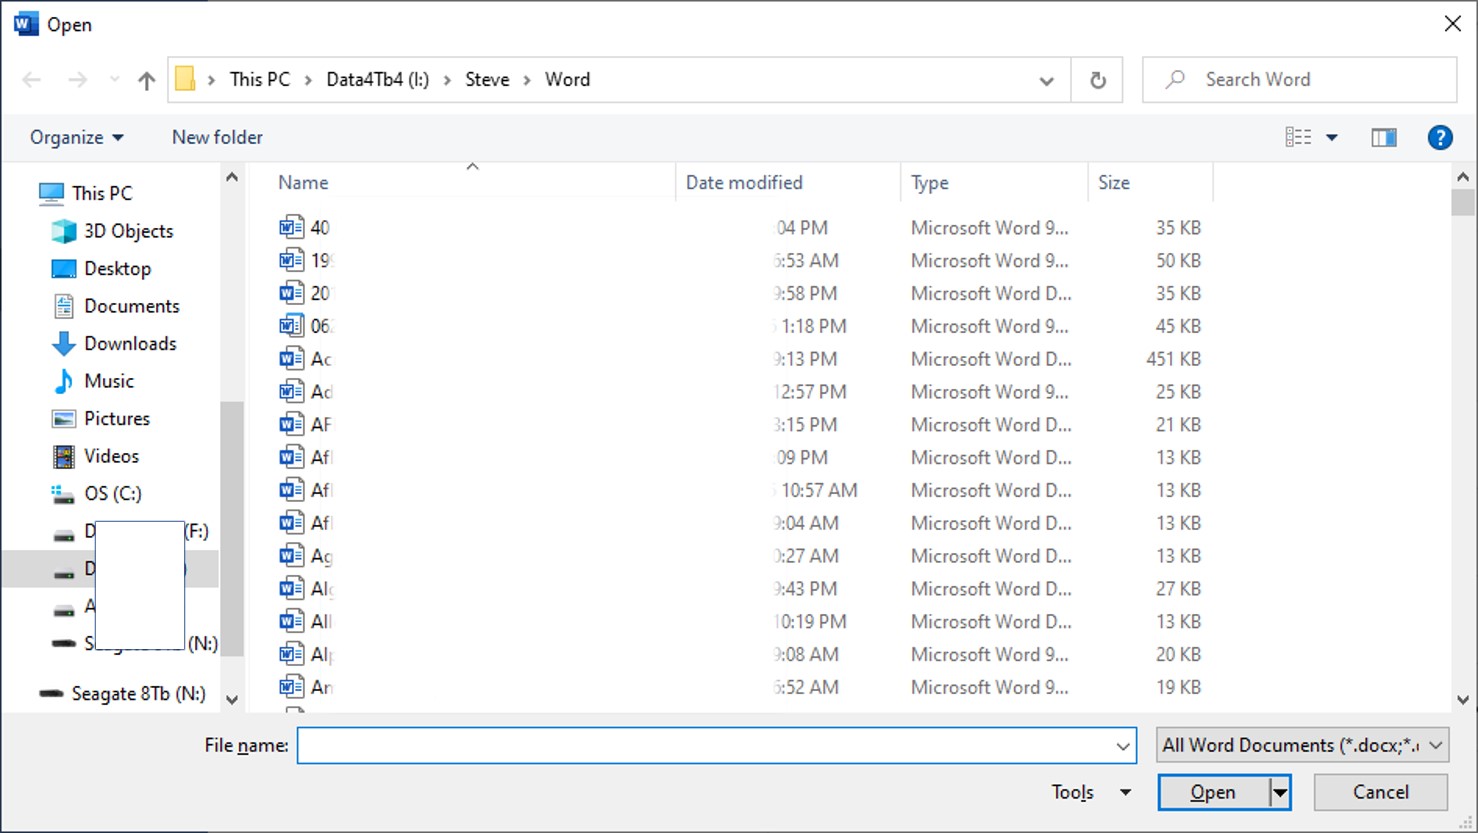Screen dimensions: 1478x833
Task: Expand the address bar previous locations chevron
Action: (x=1046, y=80)
